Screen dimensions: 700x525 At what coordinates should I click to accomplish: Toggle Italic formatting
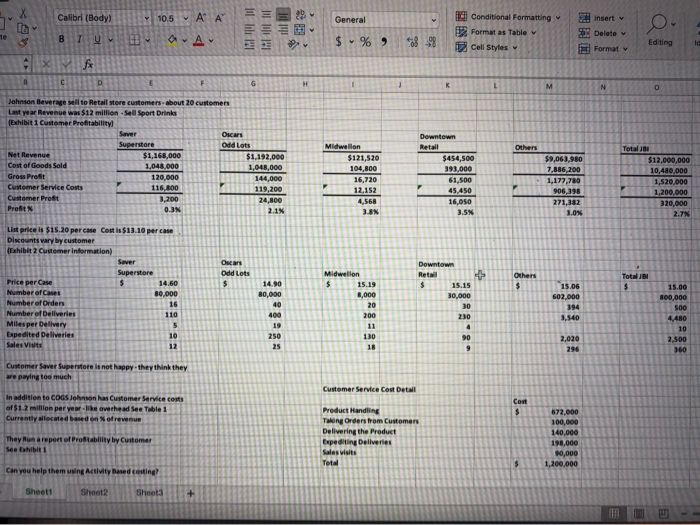click(x=79, y=39)
